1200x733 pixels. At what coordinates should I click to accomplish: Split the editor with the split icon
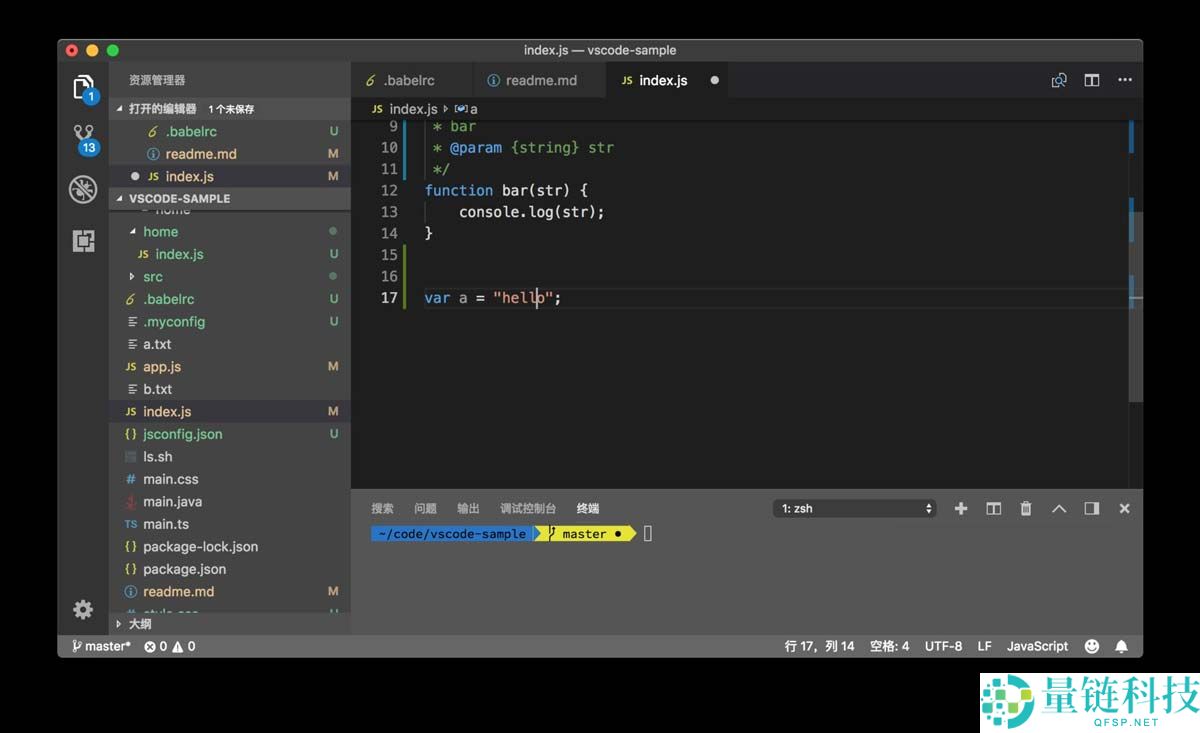[1092, 81]
